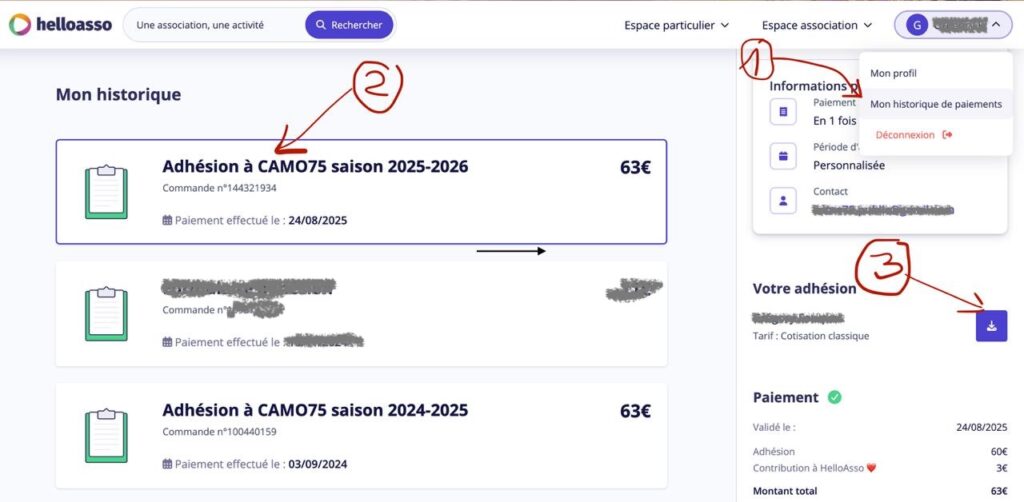The width and height of the screenshot is (1024, 502).
Task: Click the clipboard icon for 2025-2026 membership
Action: point(106,192)
